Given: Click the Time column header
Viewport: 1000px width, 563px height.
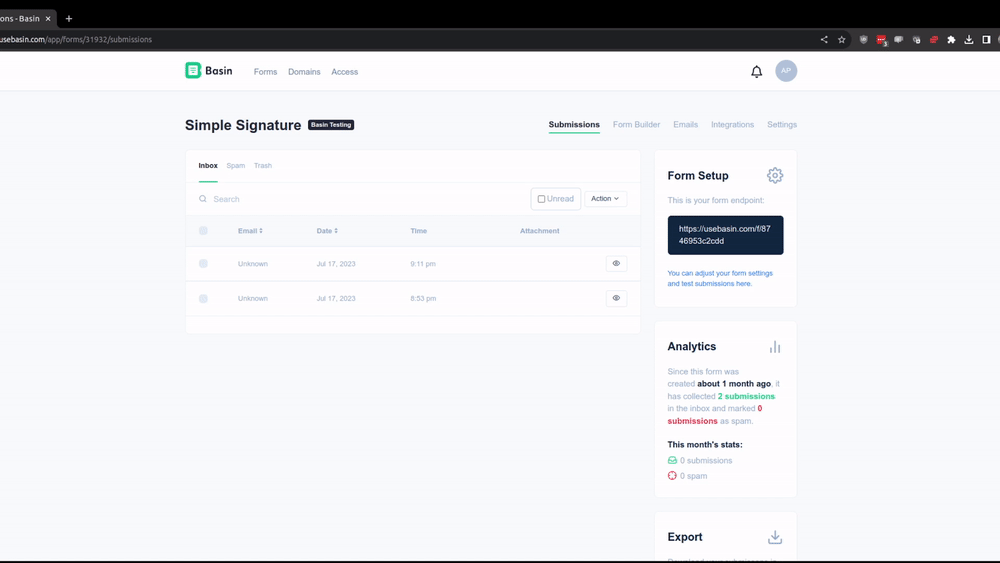Looking at the screenshot, I should 418,231.
